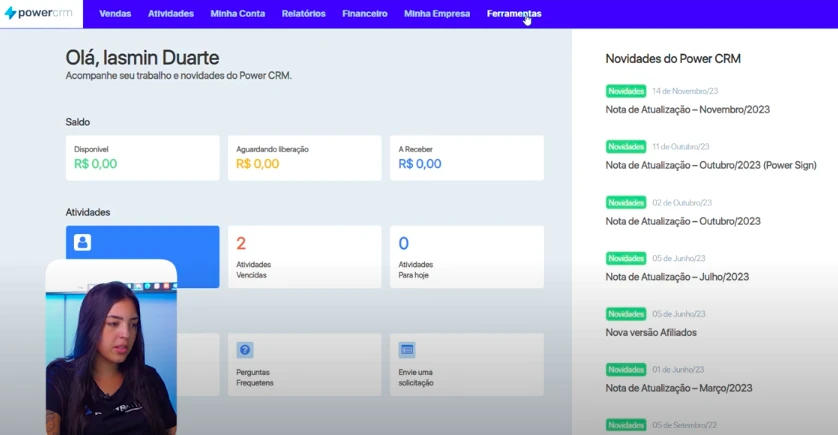The image size is (838, 435).
Task: Click Novidades tag dated 05 de Setembro/22
Action: pyautogui.click(x=626, y=425)
